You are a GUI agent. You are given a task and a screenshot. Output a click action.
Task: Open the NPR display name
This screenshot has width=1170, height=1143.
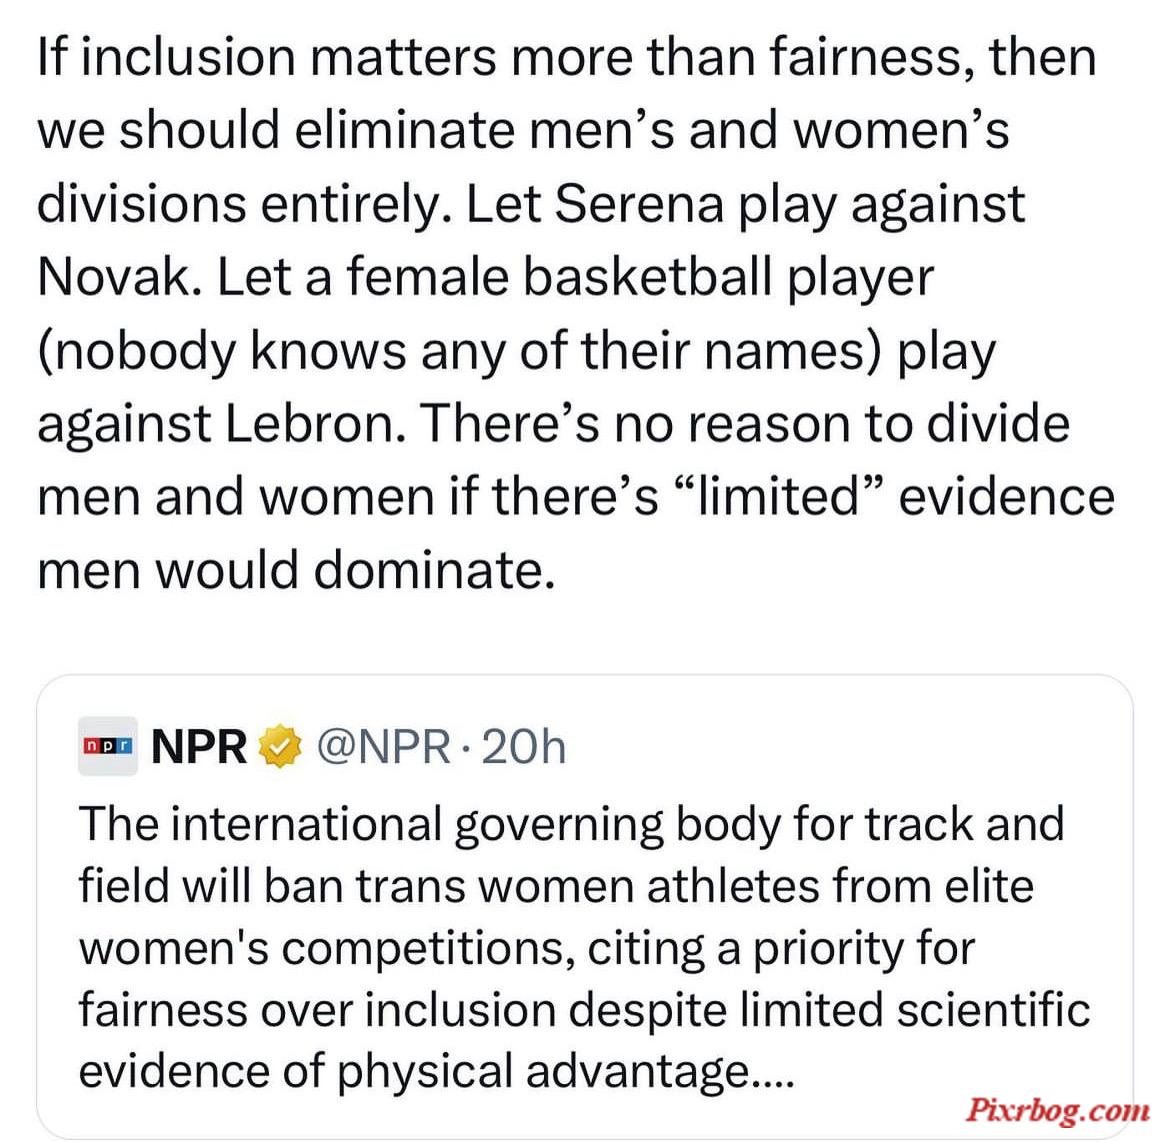click(x=199, y=745)
